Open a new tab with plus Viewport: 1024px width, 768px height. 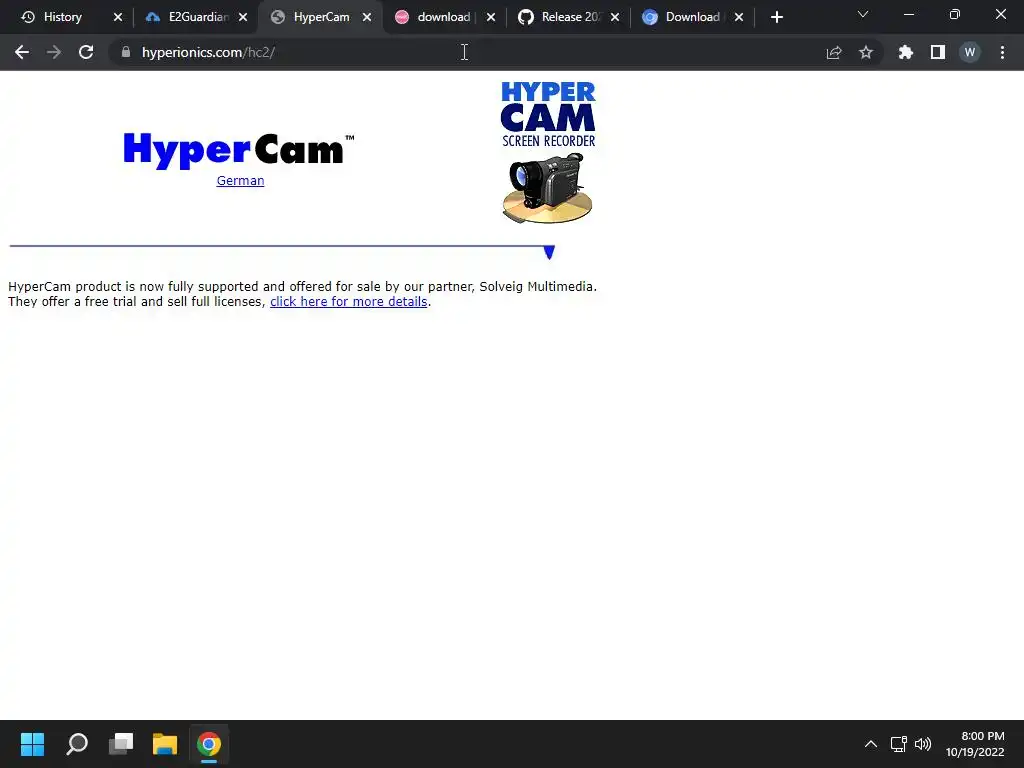point(776,18)
